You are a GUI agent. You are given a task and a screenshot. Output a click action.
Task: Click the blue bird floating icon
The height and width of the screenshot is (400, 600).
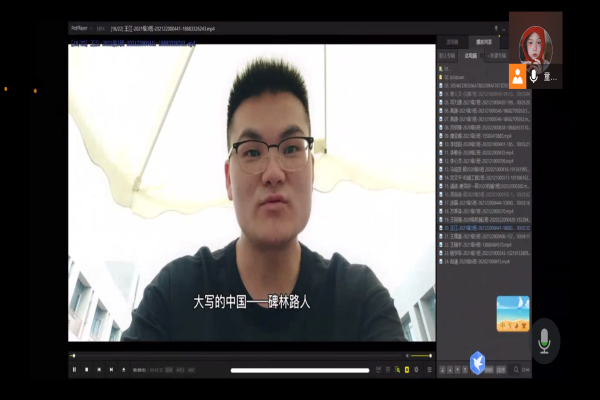pyautogui.click(x=478, y=362)
